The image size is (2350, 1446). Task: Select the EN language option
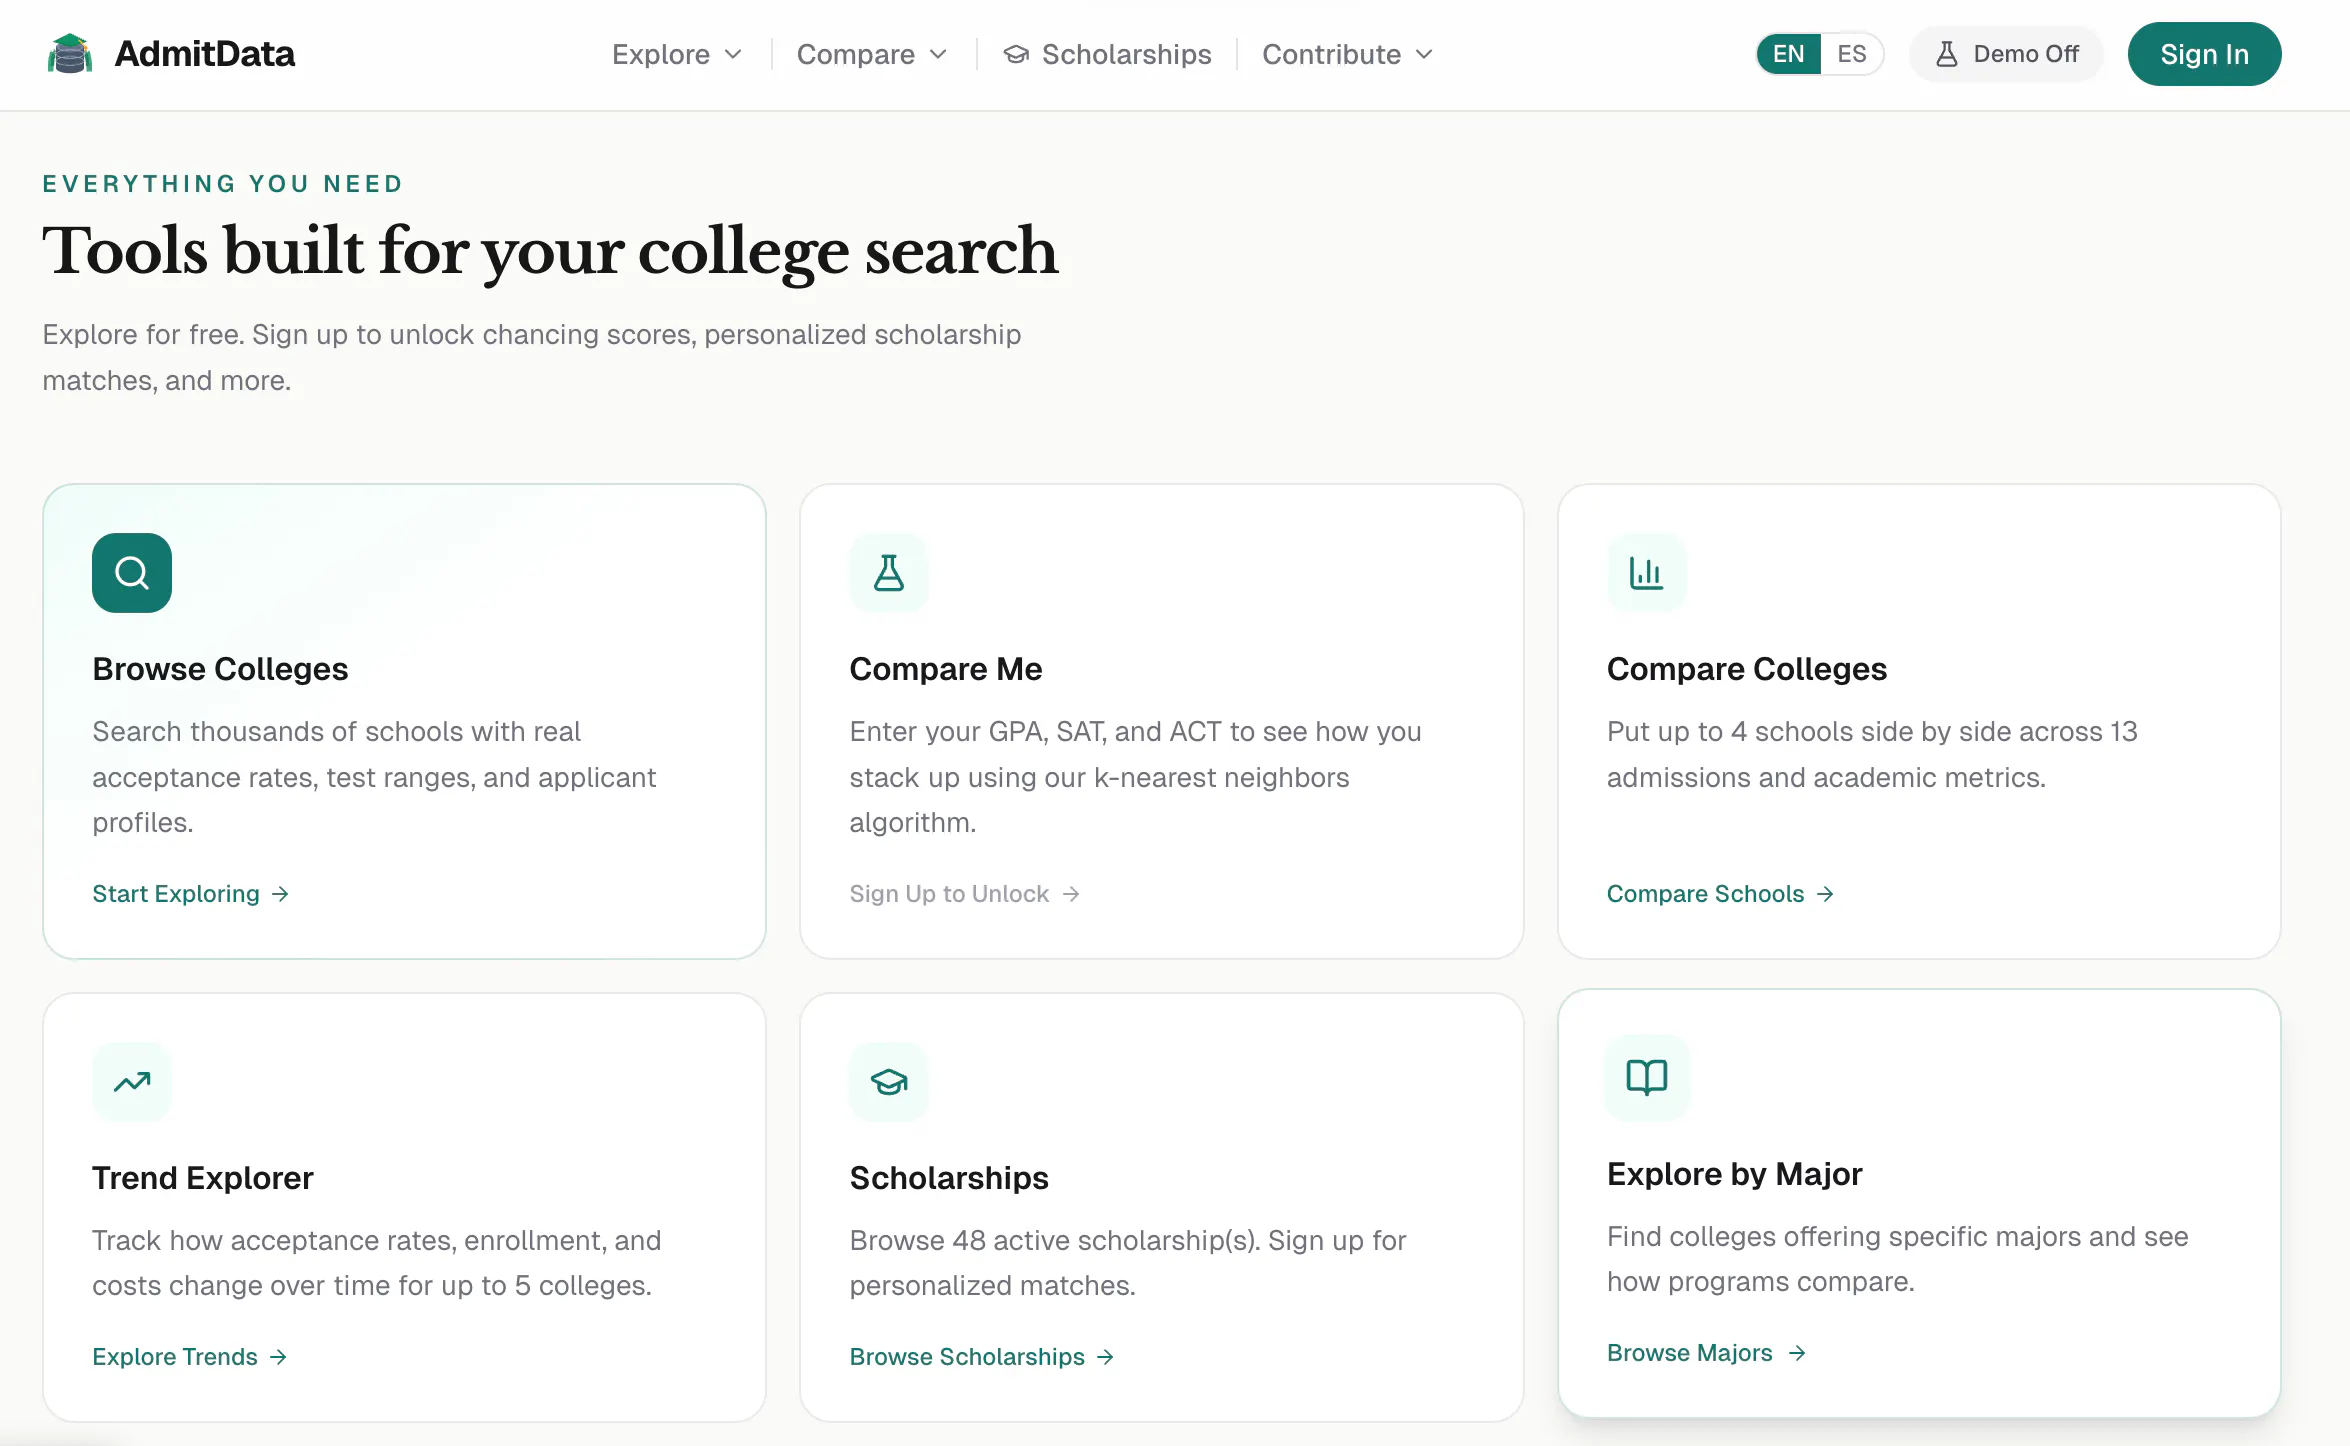(x=1788, y=54)
